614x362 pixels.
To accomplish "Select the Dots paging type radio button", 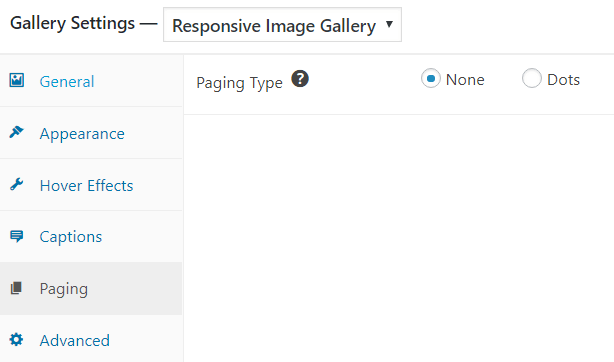I will click(532, 78).
